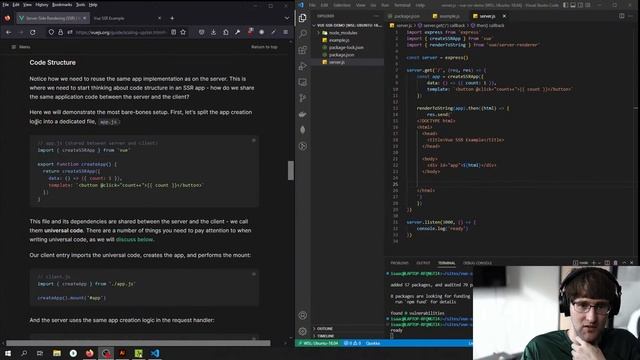Open VS Code Accounts icon
Image resolution: width=640 pixels, height=360 pixels.
[x=302, y=315]
